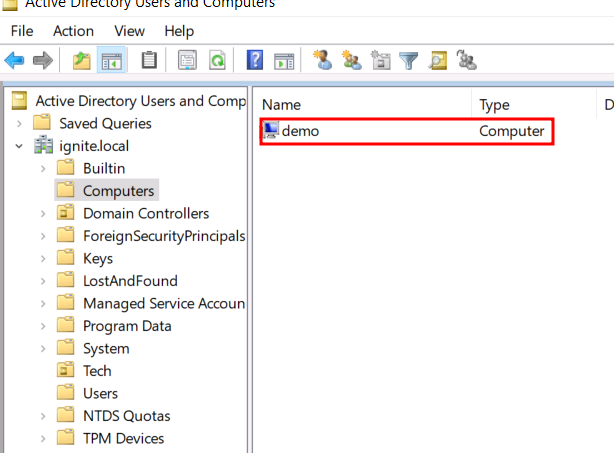Click the clipboard paste toolbar icon
This screenshot has height=453, width=614.
[149, 61]
